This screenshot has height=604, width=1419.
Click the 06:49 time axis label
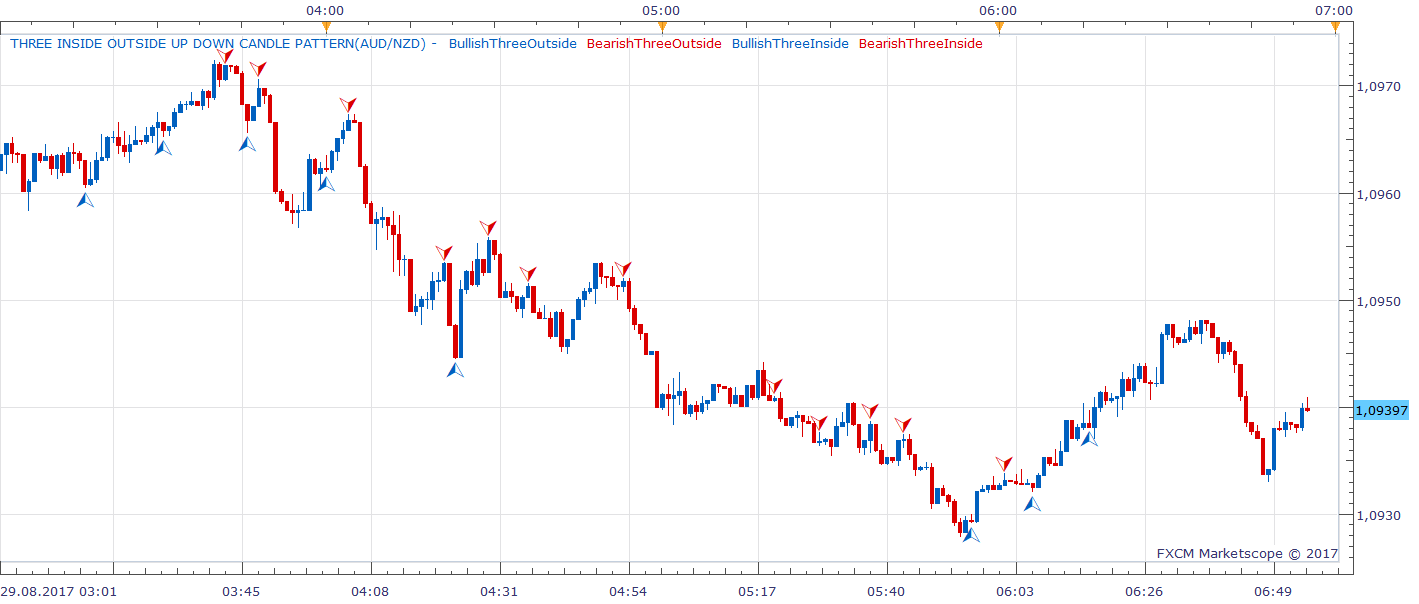point(1273,591)
